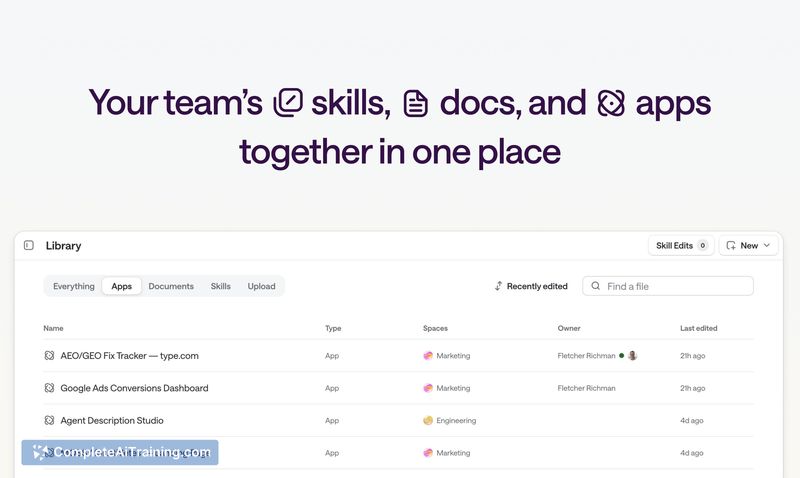The width and height of the screenshot is (800, 478).
Task: Click the app icon for AEO/GEO Fix Tracker
Action: point(49,356)
